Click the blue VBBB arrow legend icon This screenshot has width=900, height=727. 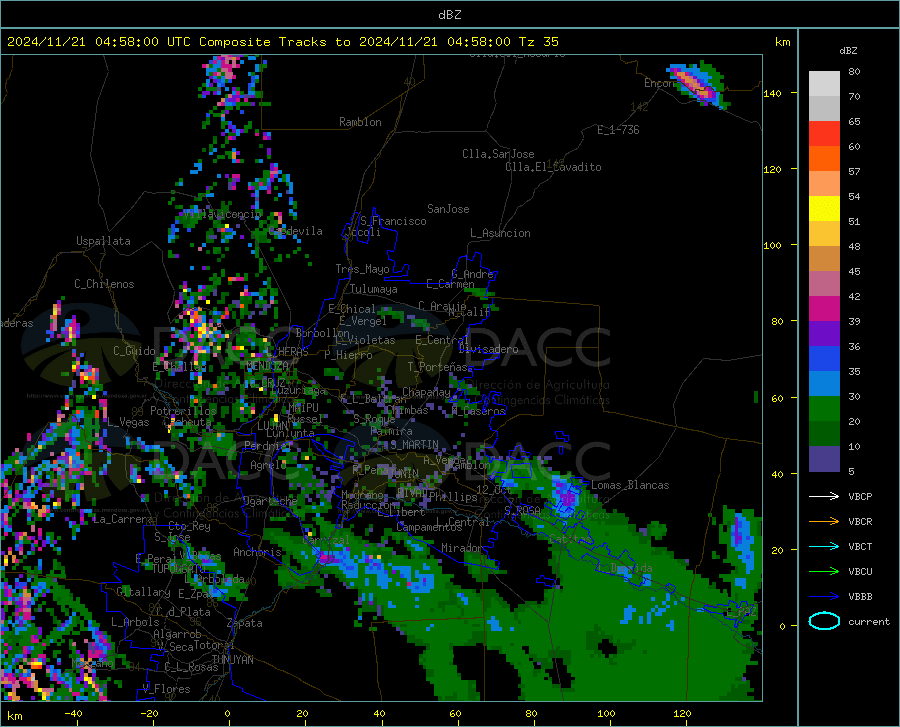[824, 596]
